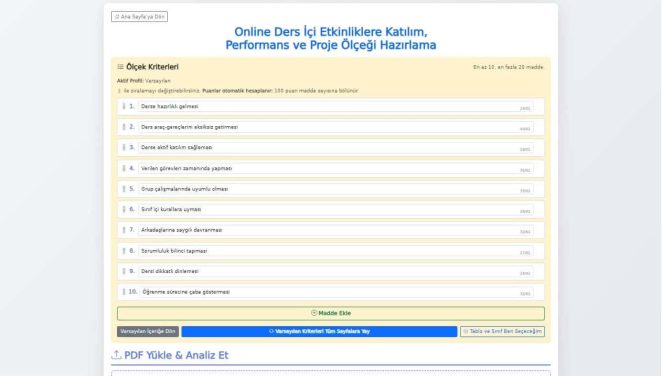Click the 'PDF Yükle & Analiz Et' heading
Image resolution: width=662 pixels, height=376 pixels.
coord(176,355)
